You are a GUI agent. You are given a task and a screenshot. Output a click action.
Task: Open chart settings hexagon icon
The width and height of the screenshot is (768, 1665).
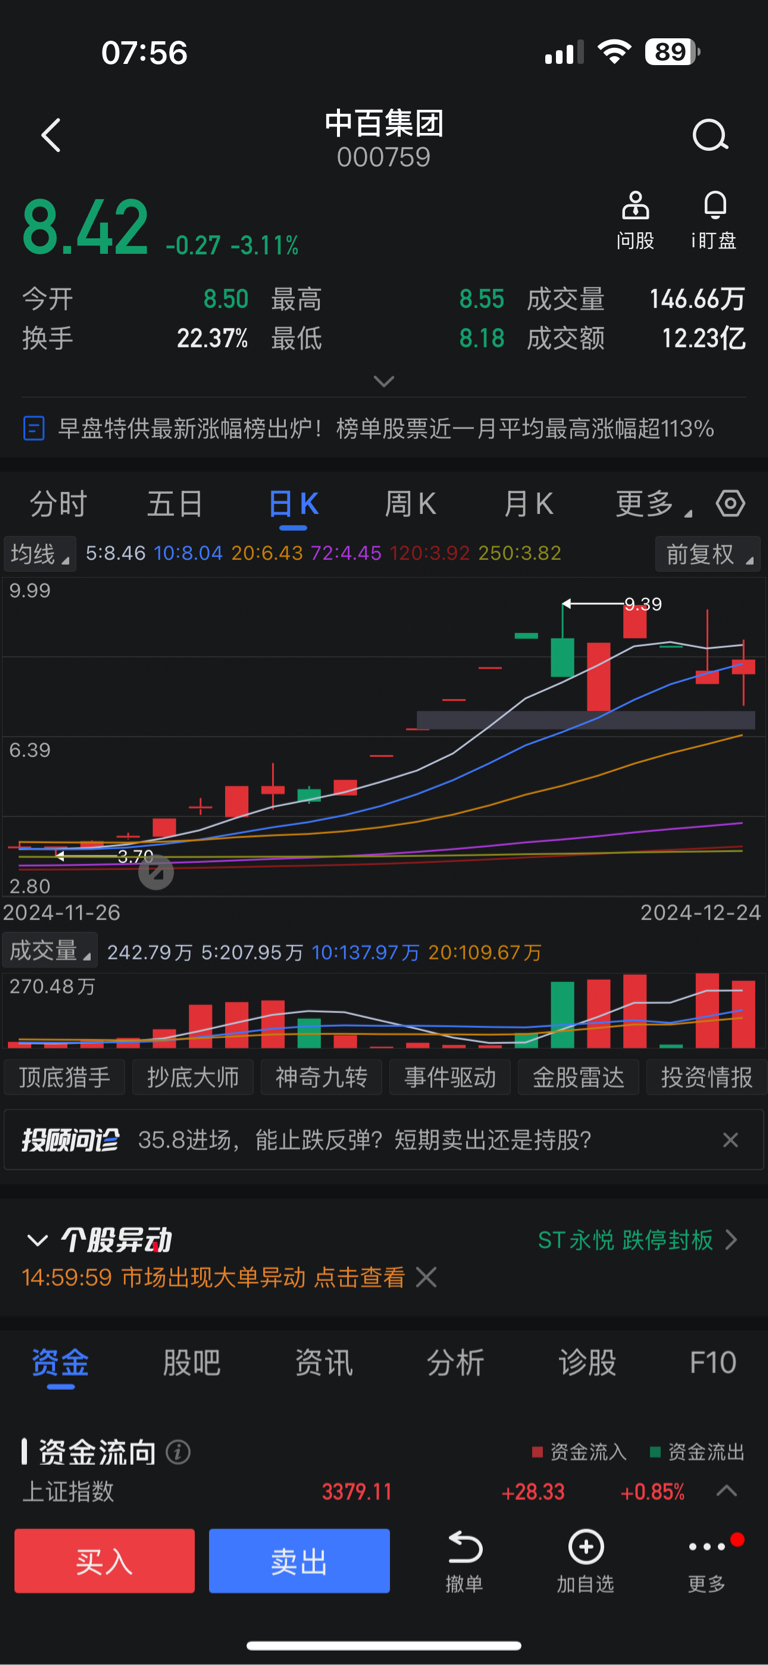731,503
